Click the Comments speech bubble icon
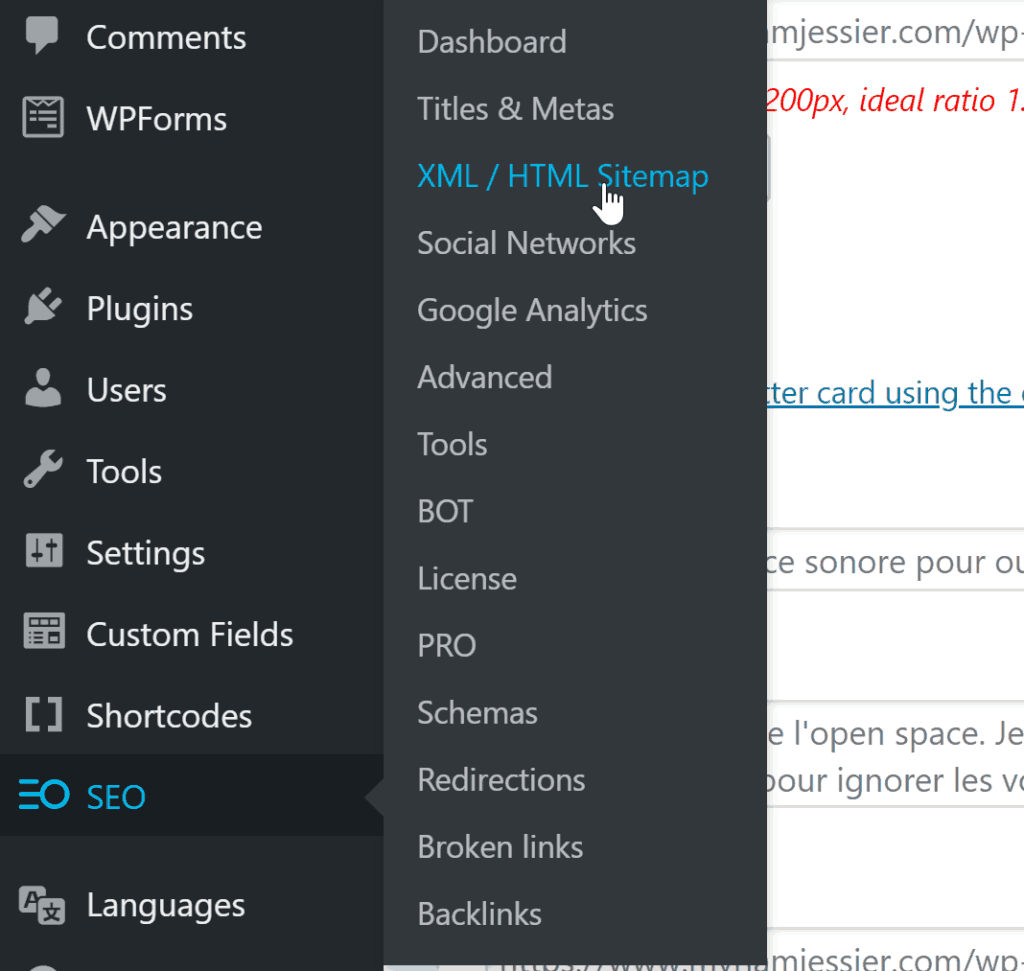This screenshot has height=971, width=1024. 42,35
